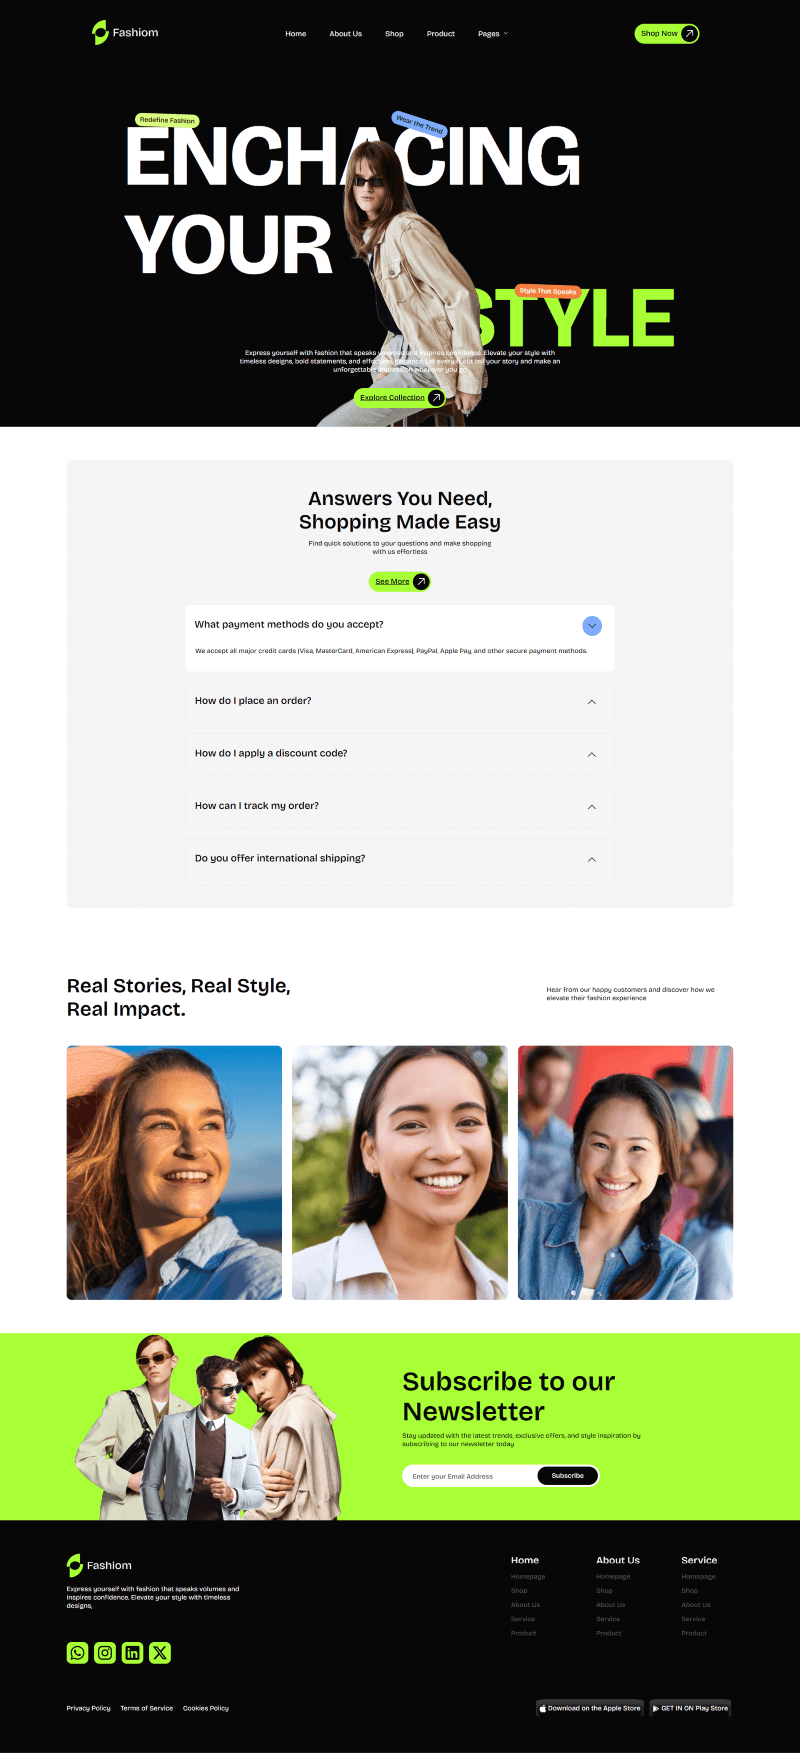Expand 'How do I apply a discount code?'
Viewport: 800px width, 1755px height.
point(592,754)
